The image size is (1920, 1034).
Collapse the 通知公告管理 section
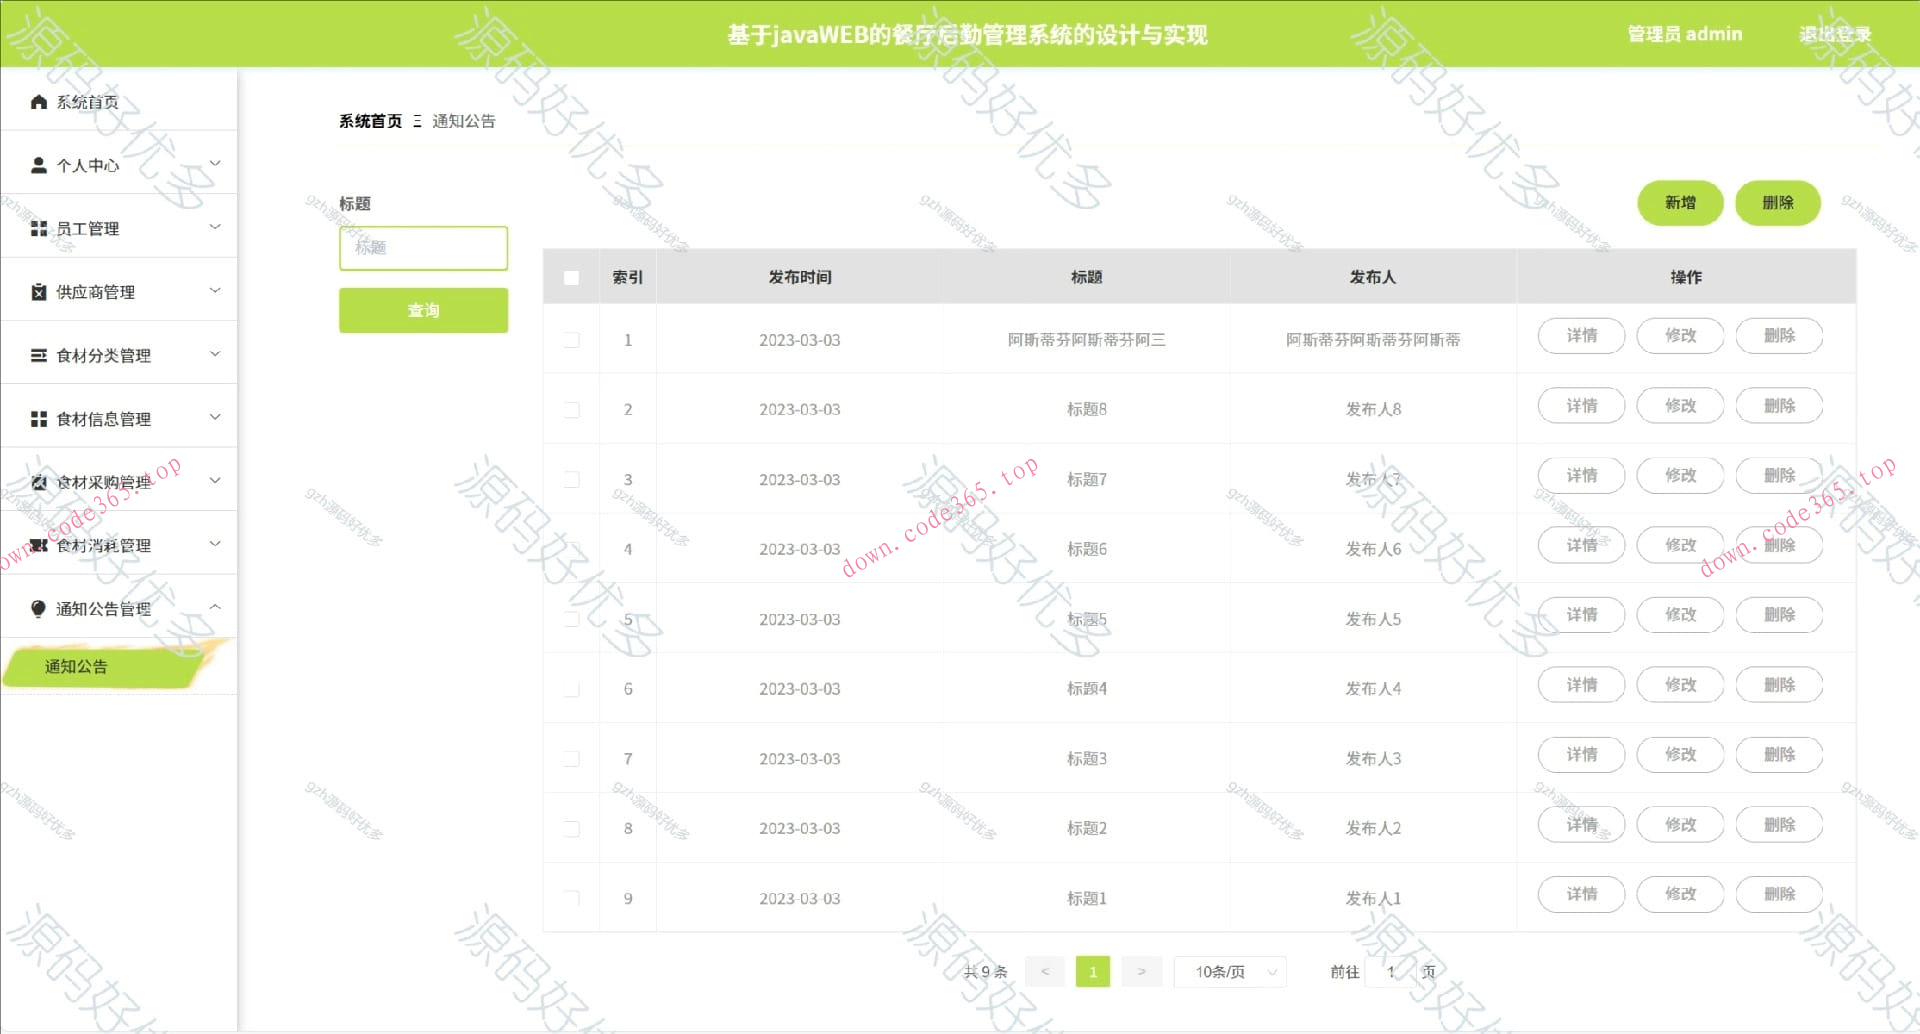[x=215, y=607]
